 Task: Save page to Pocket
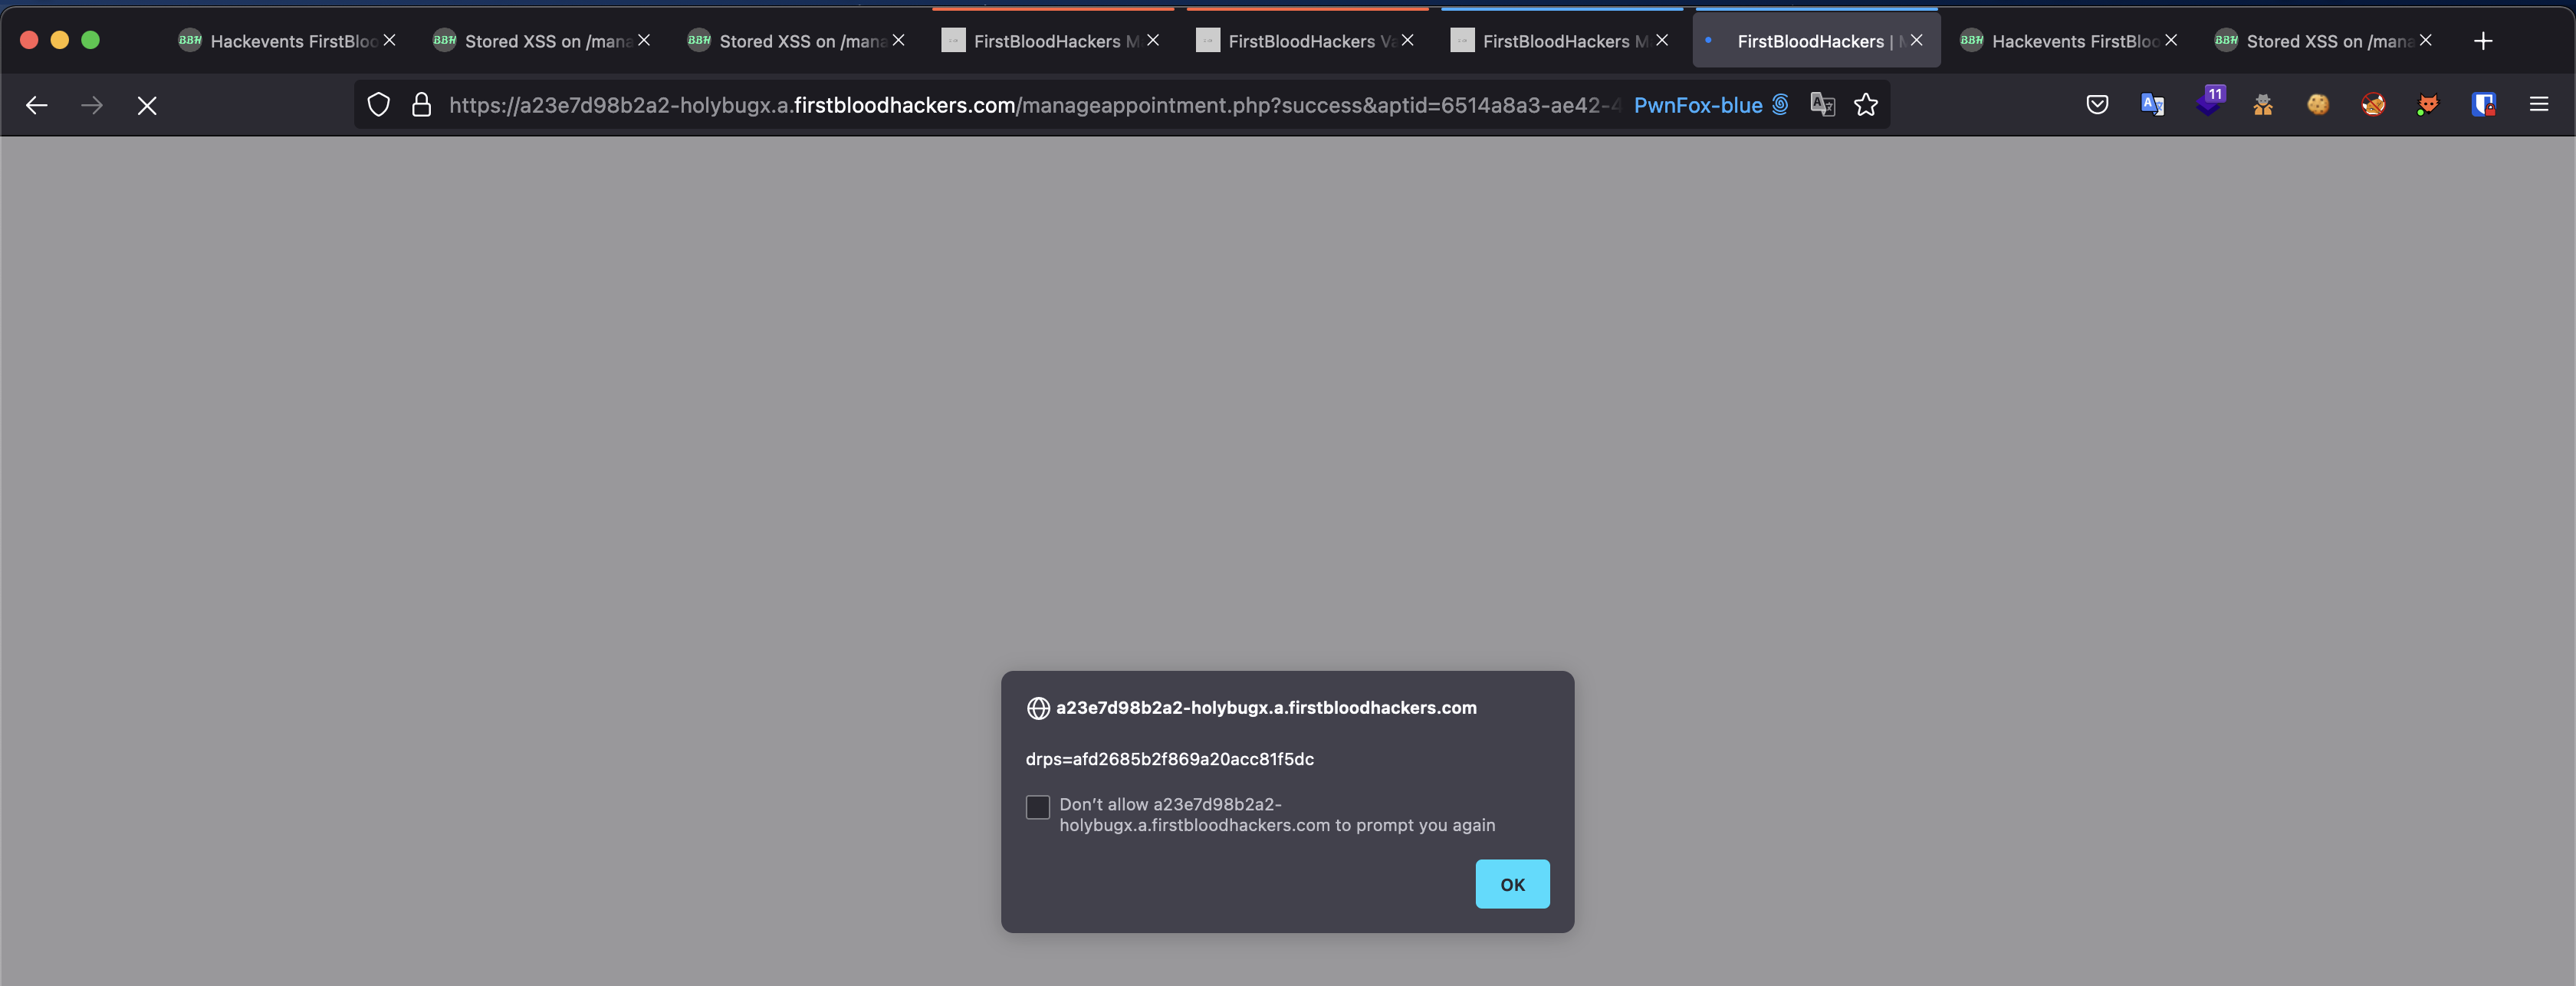(2097, 104)
